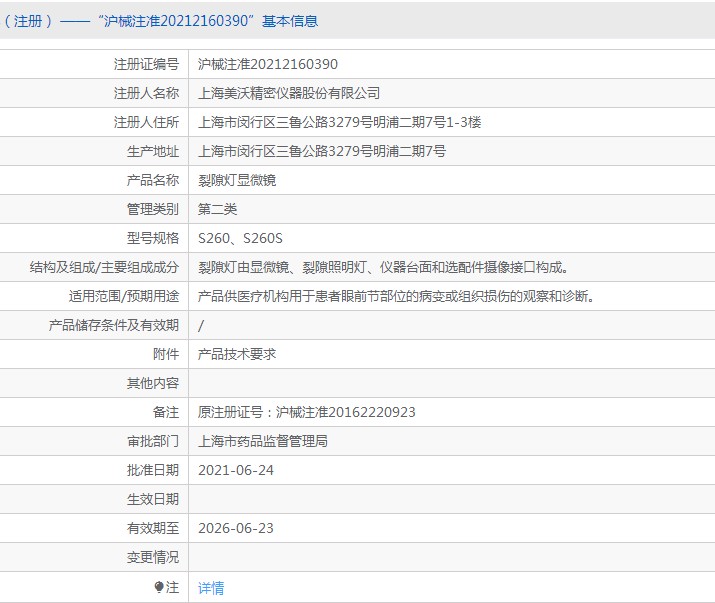Click the approval department 上海市药品监督管理局

[x=263, y=441]
